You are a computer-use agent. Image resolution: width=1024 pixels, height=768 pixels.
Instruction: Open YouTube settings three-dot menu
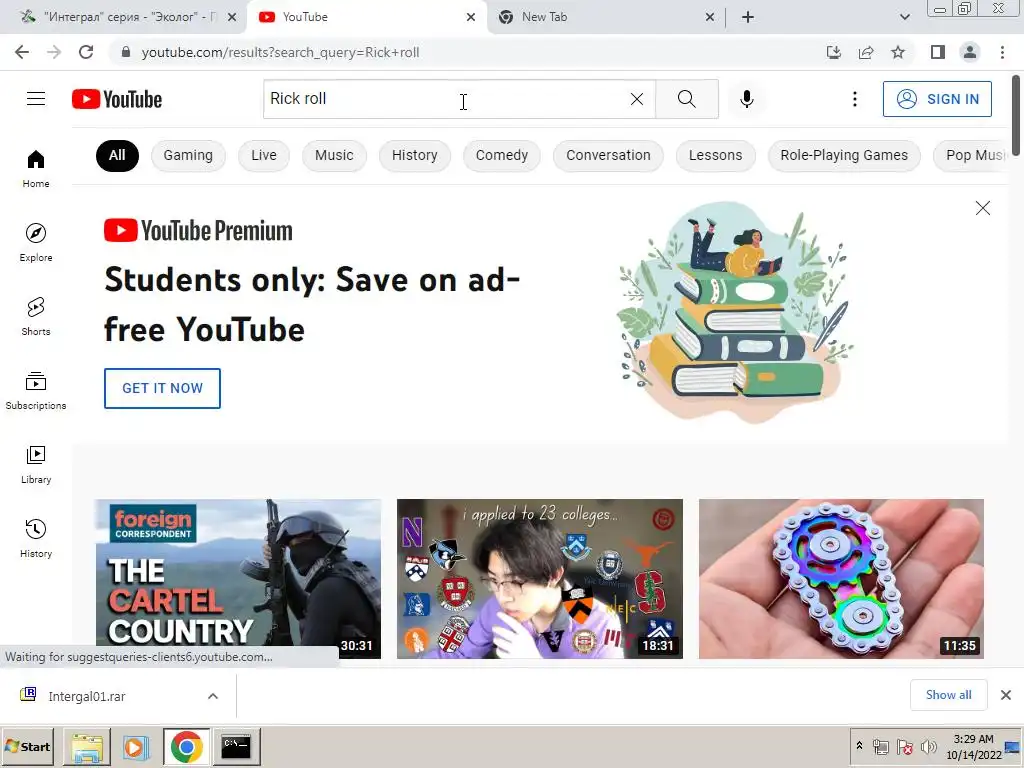pyautogui.click(x=854, y=99)
